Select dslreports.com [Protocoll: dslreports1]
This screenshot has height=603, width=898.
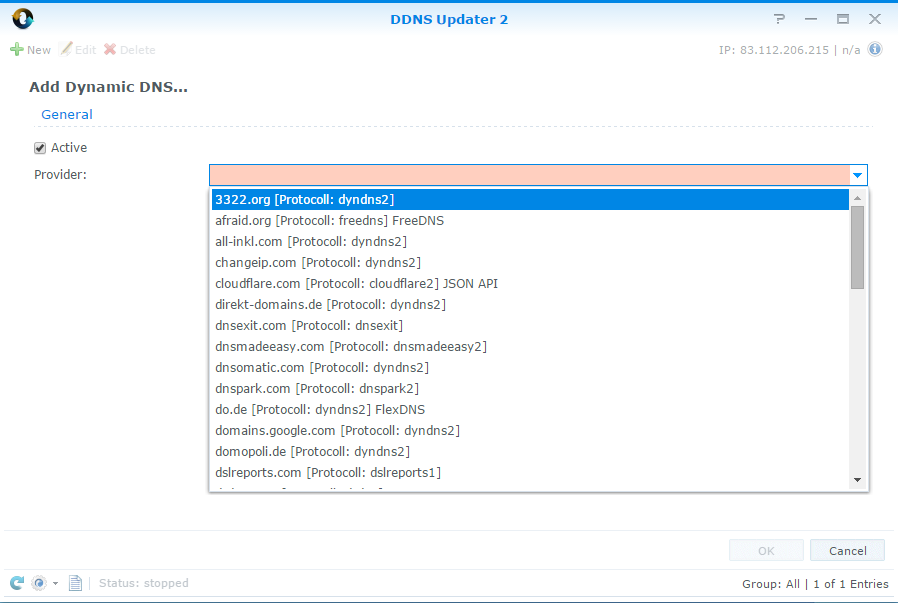pos(530,472)
